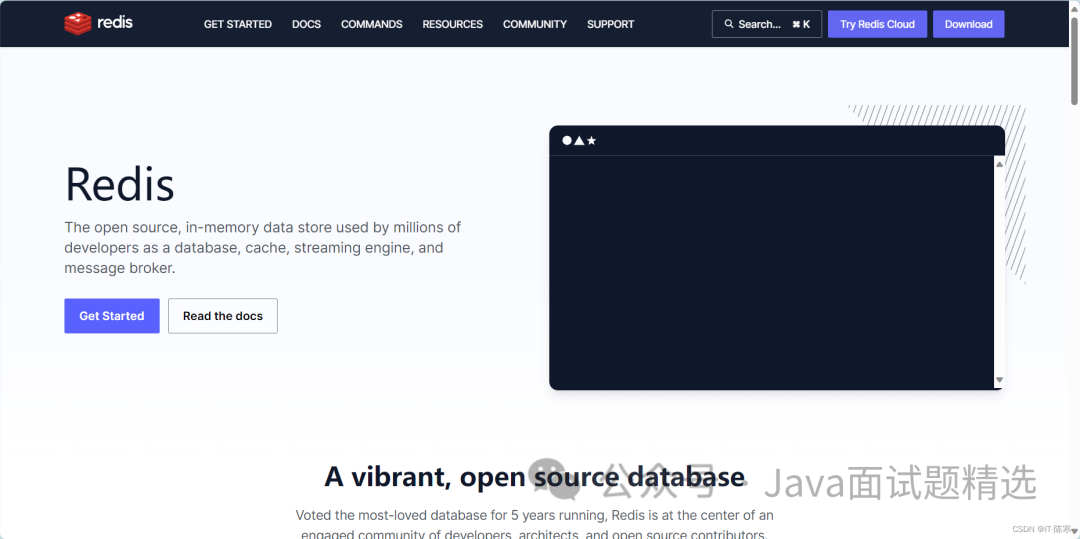Click the terminal pane scrollbar track
The height and width of the screenshot is (539, 1080).
[999, 272]
